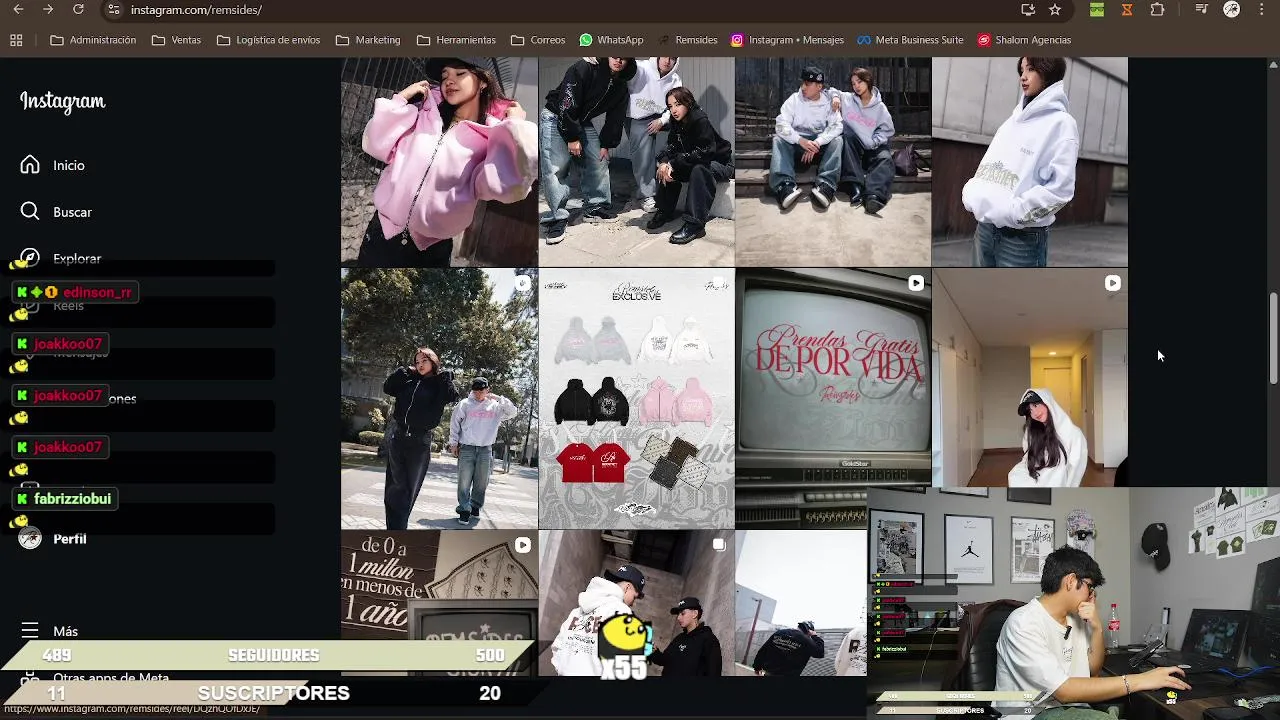Click the address bar URL field
The height and width of the screenshot is (720, 1280).
560,10
